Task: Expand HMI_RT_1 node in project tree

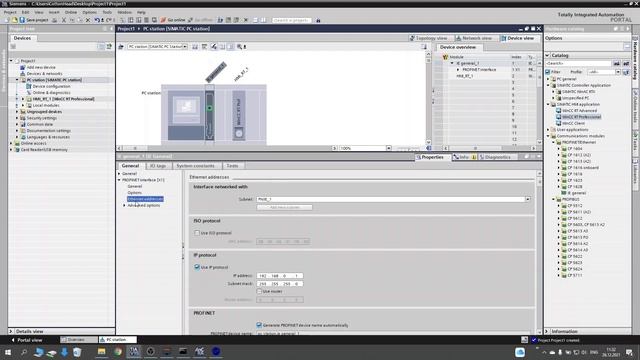Action: pos(23,99)
